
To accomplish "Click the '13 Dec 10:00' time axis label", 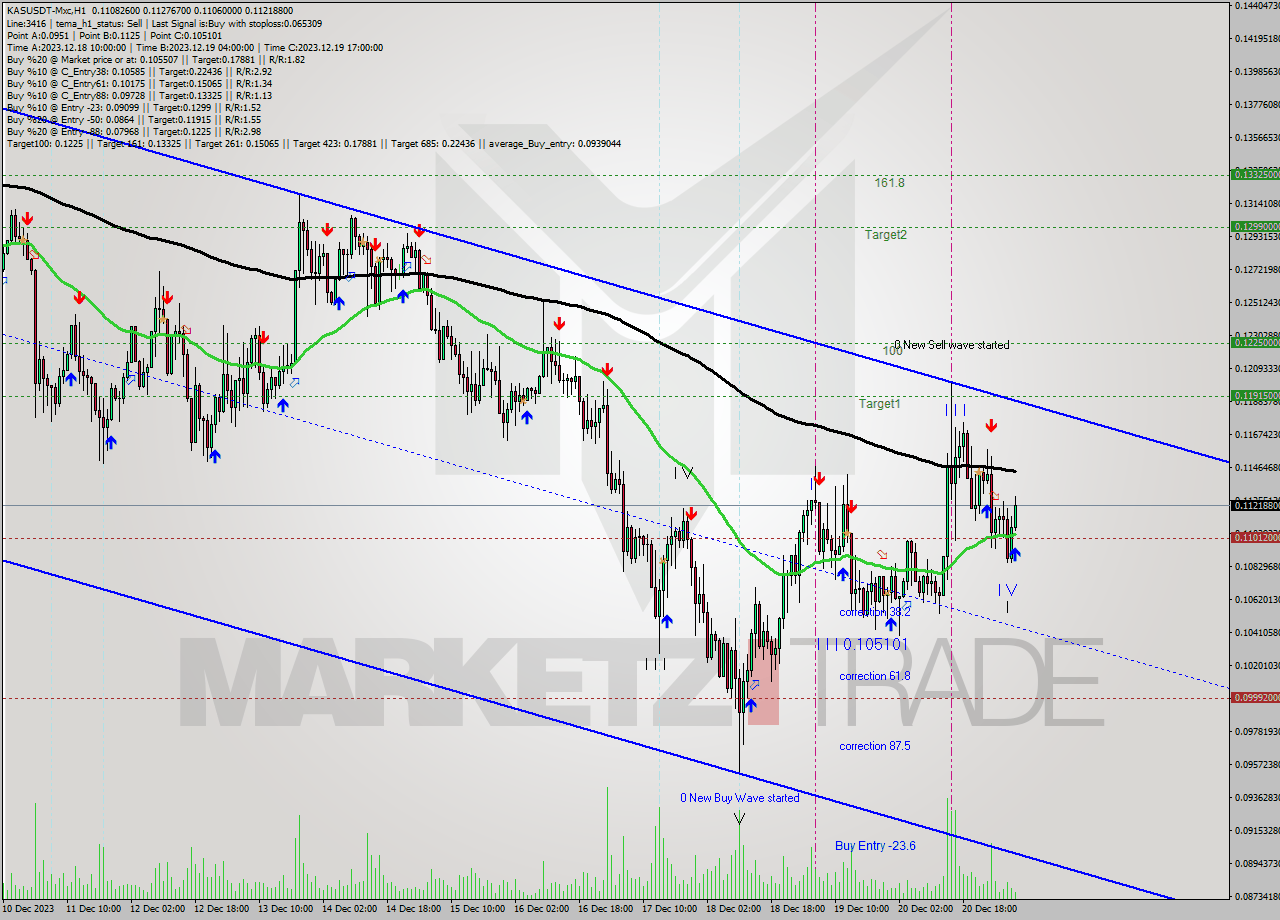I will click(x=285, y=909).
